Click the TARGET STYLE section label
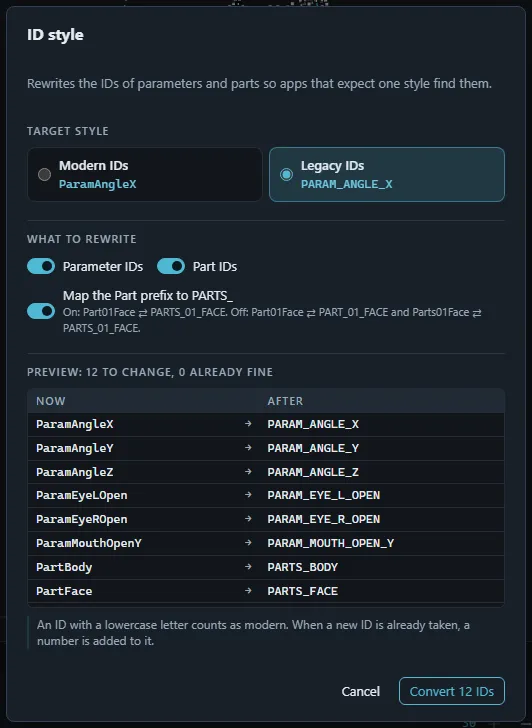The height and width of the screenshot is (728, 532). tap(68, 131)
